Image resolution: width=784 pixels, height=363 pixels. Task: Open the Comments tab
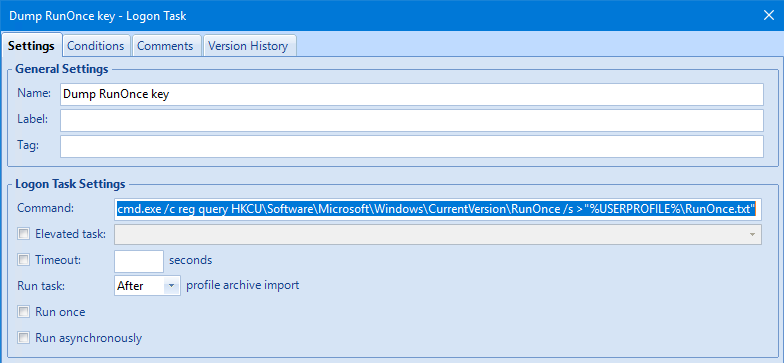[x=166, y=46]
